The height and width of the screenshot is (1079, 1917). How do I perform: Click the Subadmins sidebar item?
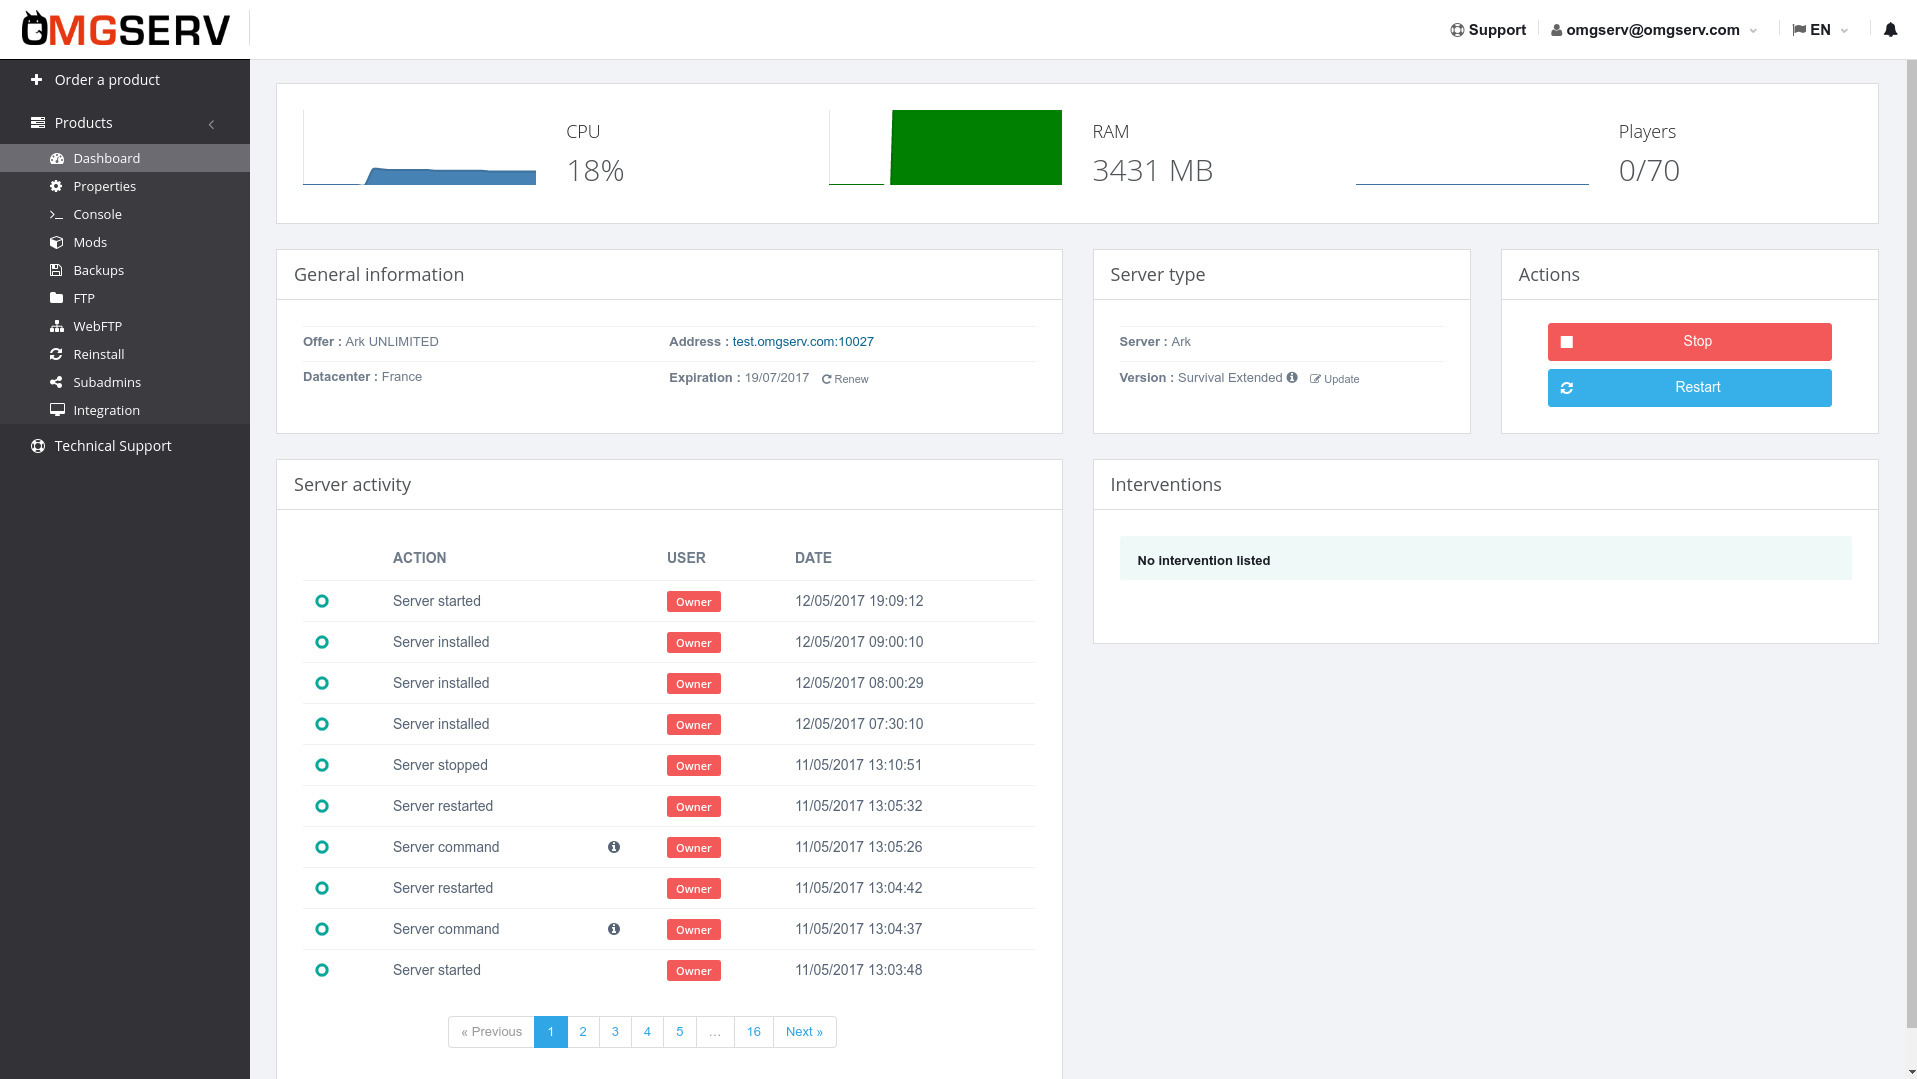click(x=125, y=382)
